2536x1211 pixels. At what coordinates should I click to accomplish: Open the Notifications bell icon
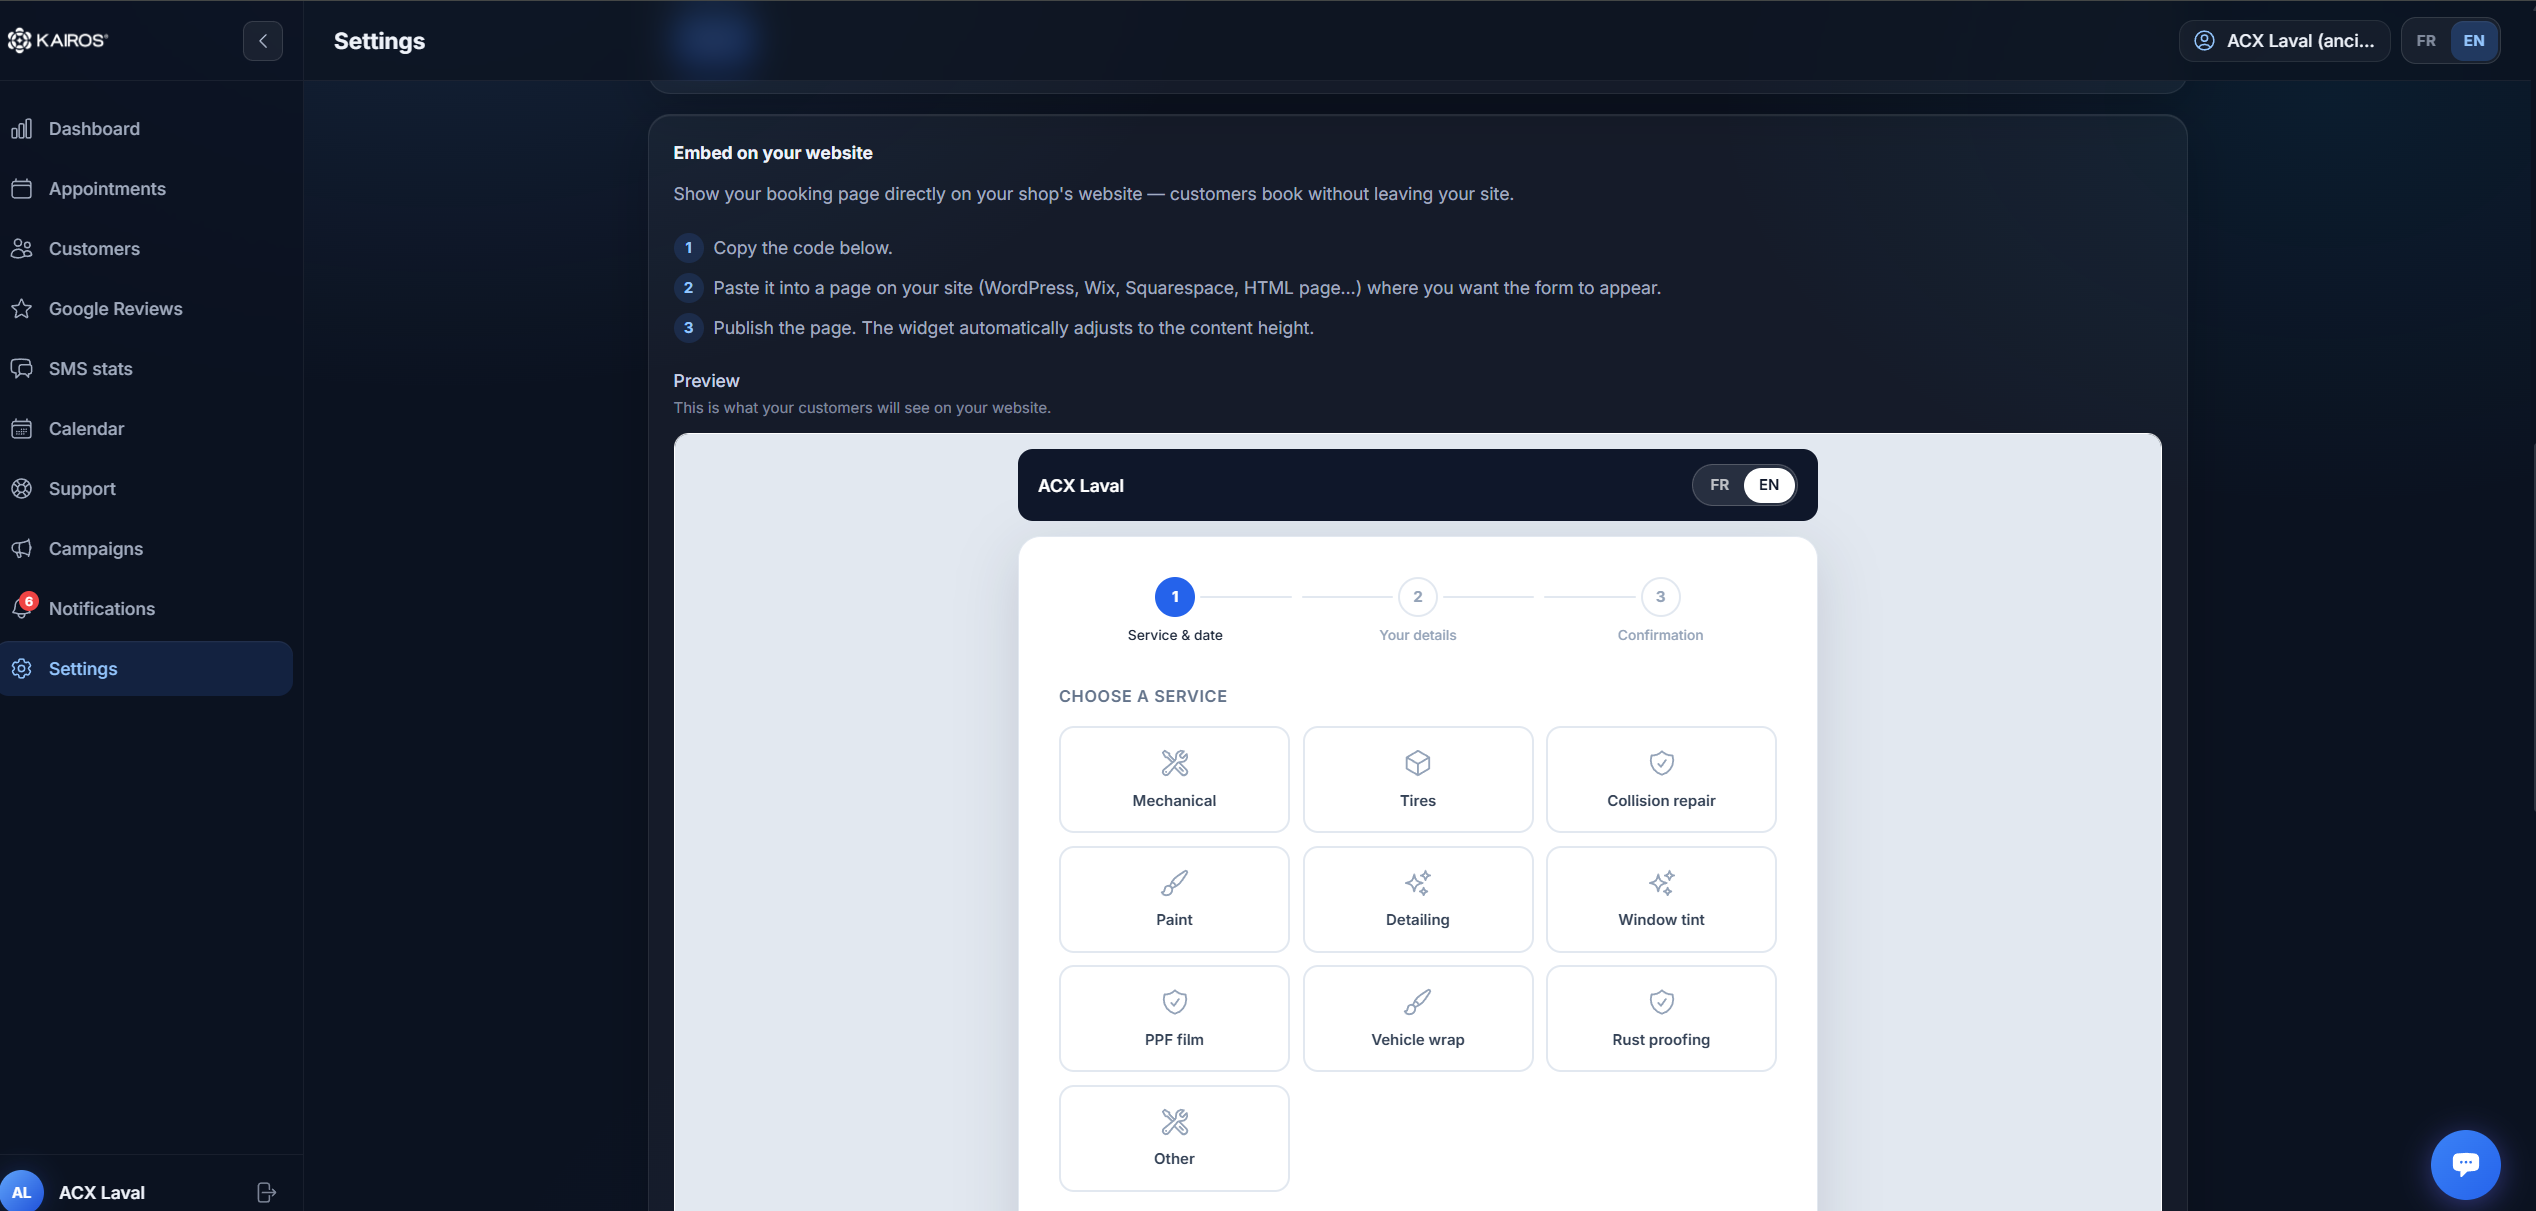pyautogui.click(x=23, y=608)
